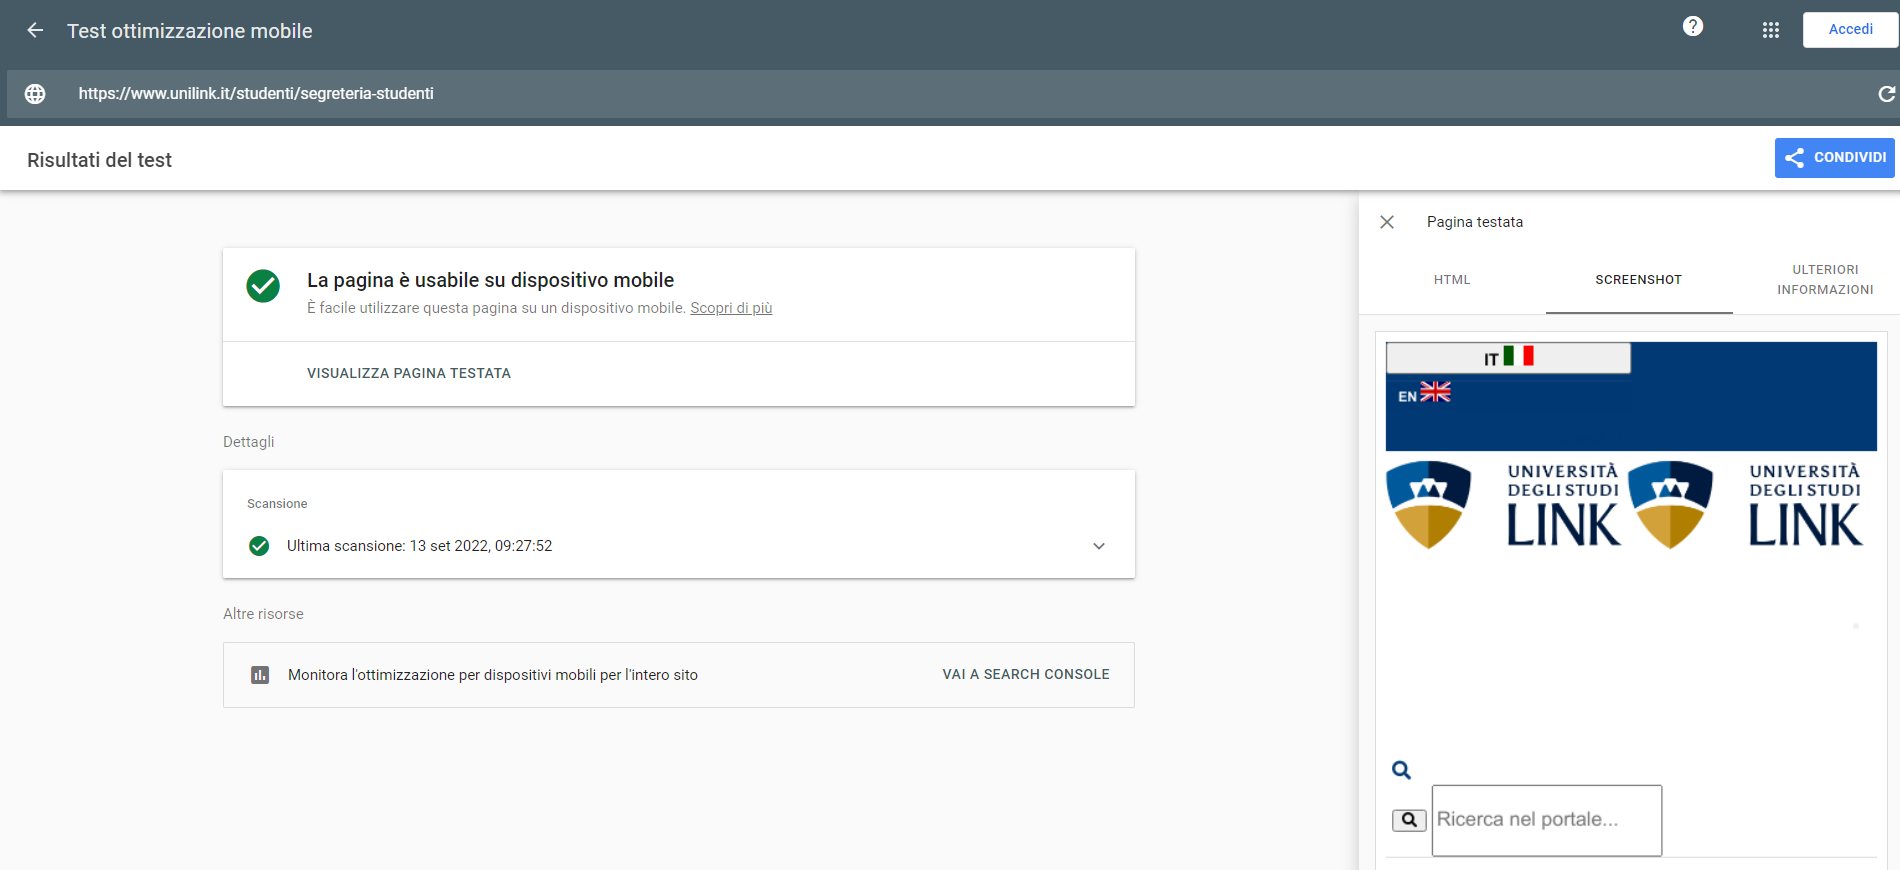
Task: Go back with the arrow icon
Action: click(x=35, y=30)
